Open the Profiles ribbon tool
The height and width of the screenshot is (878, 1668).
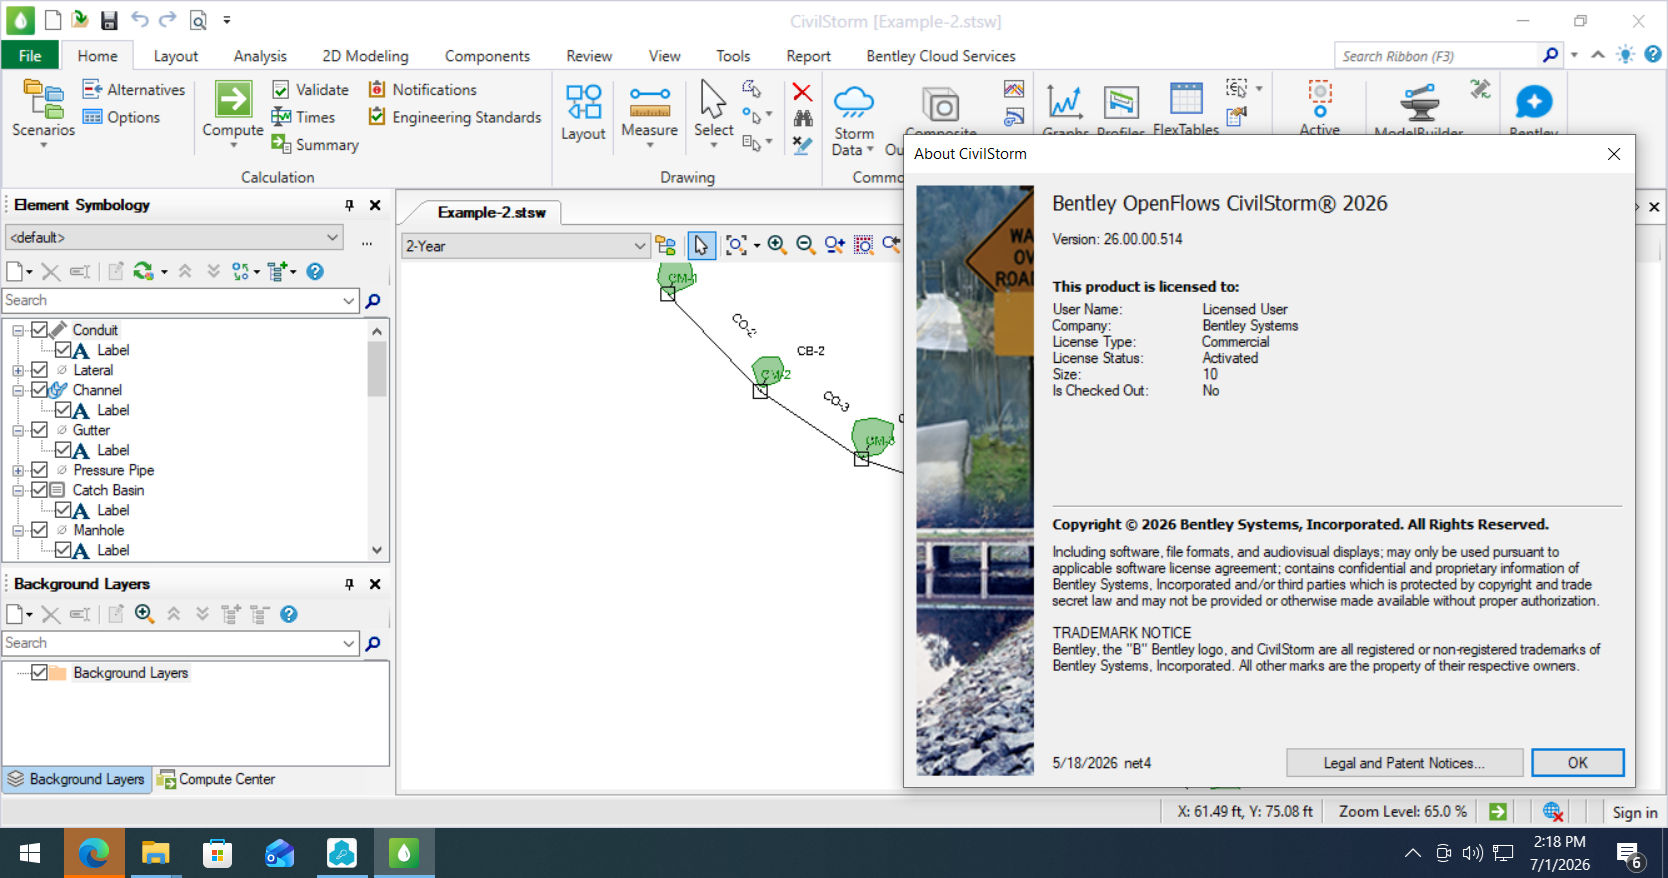click(1121, 110)
